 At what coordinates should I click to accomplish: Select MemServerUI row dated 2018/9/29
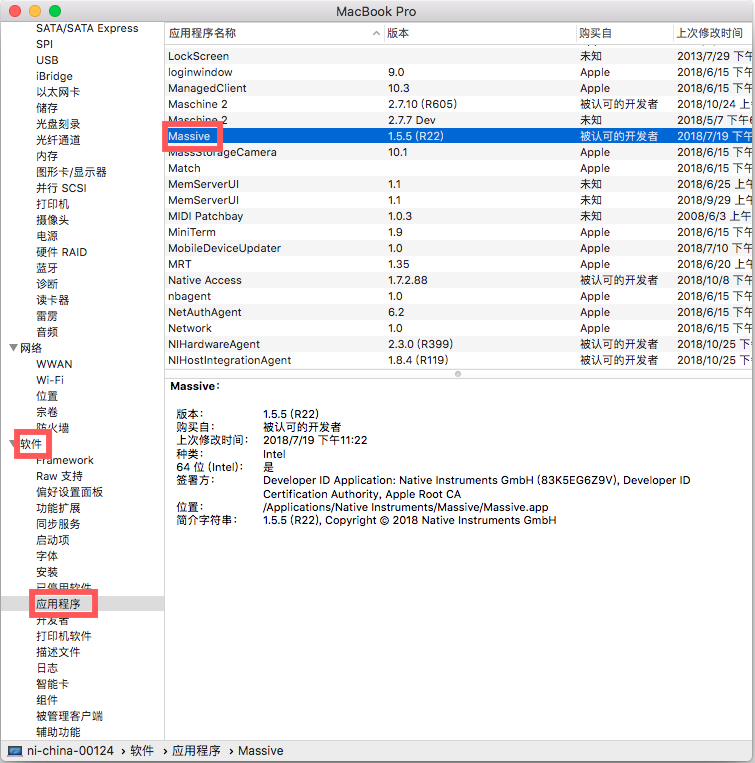(x=458, y=200)
